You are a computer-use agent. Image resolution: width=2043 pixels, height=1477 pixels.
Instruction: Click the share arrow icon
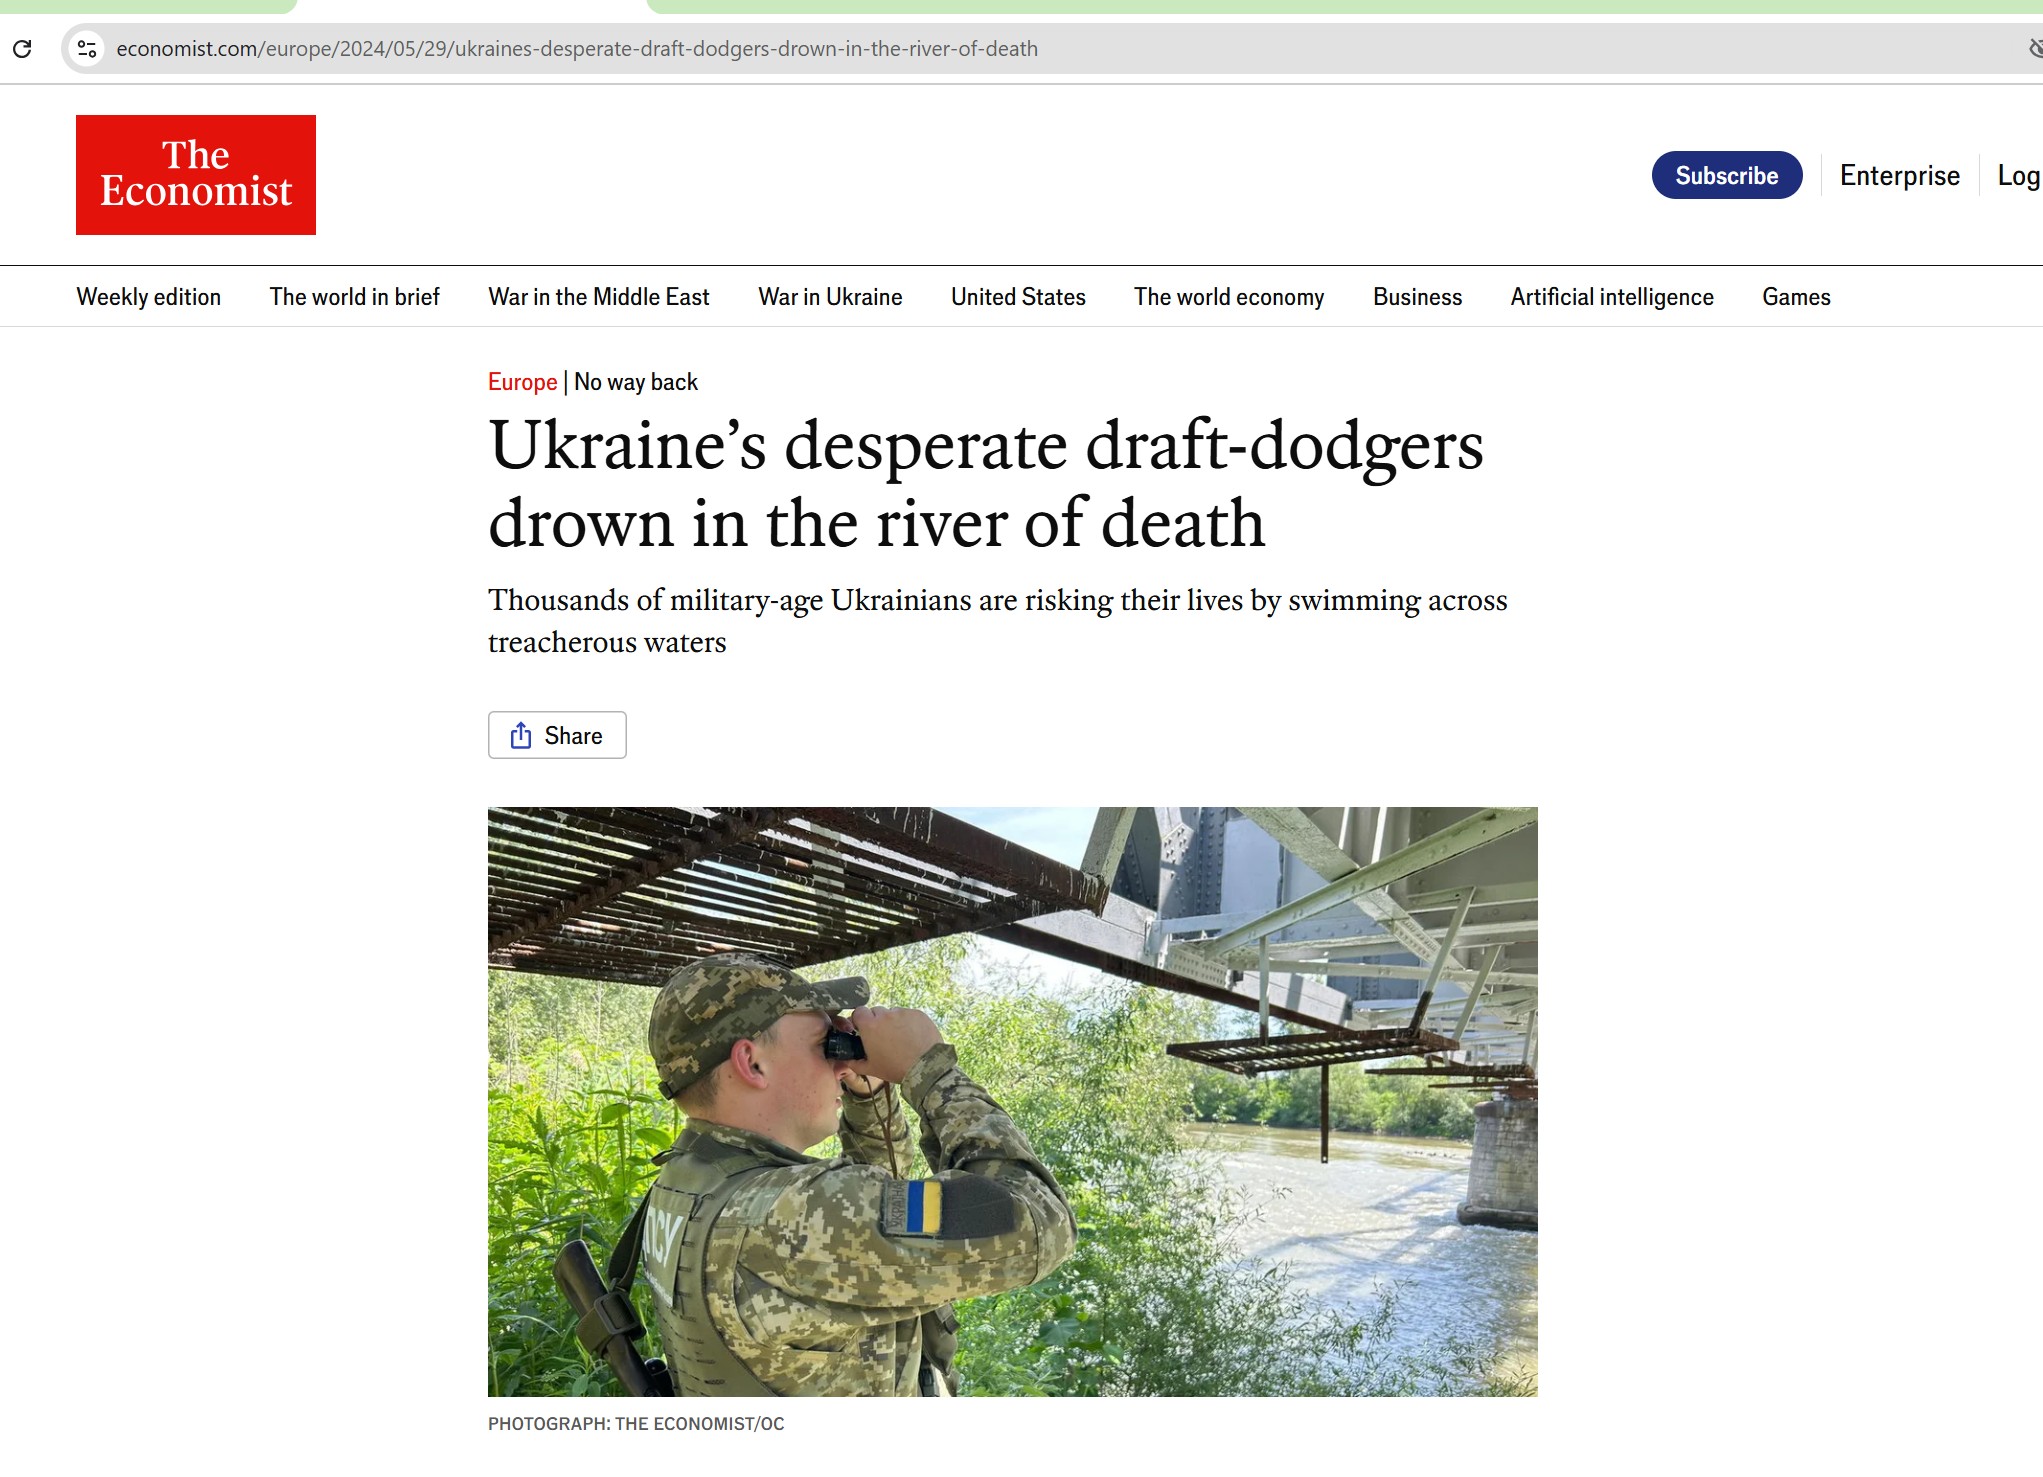(x=521, y=736)
